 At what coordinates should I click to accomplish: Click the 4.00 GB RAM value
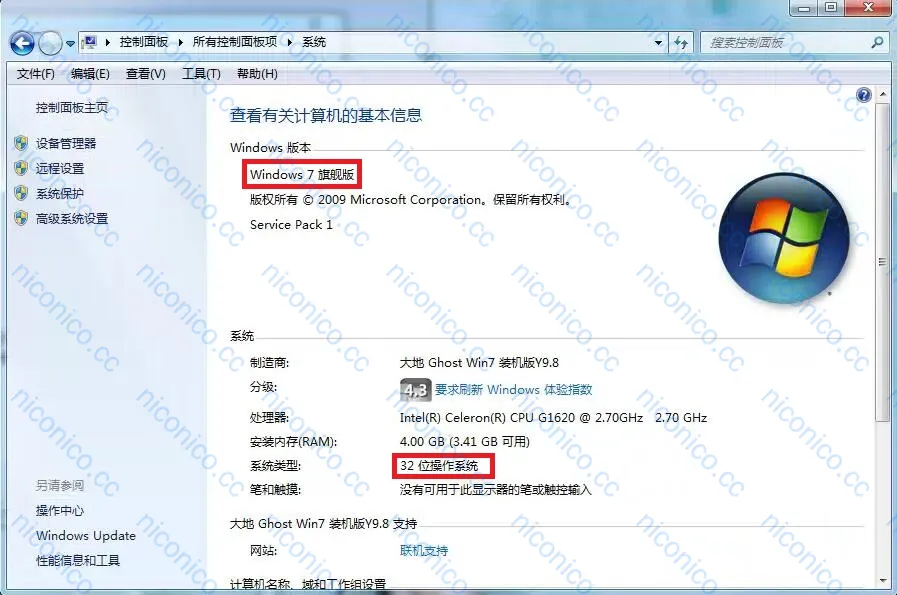465,442
